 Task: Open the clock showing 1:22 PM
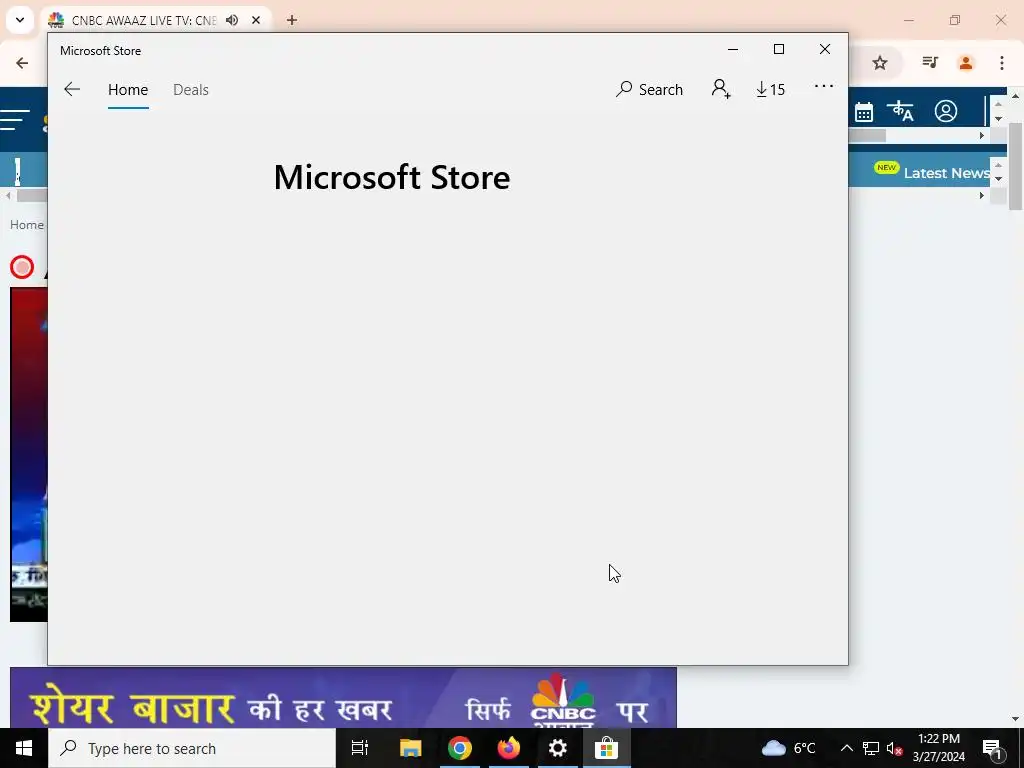tap(938, 748)
